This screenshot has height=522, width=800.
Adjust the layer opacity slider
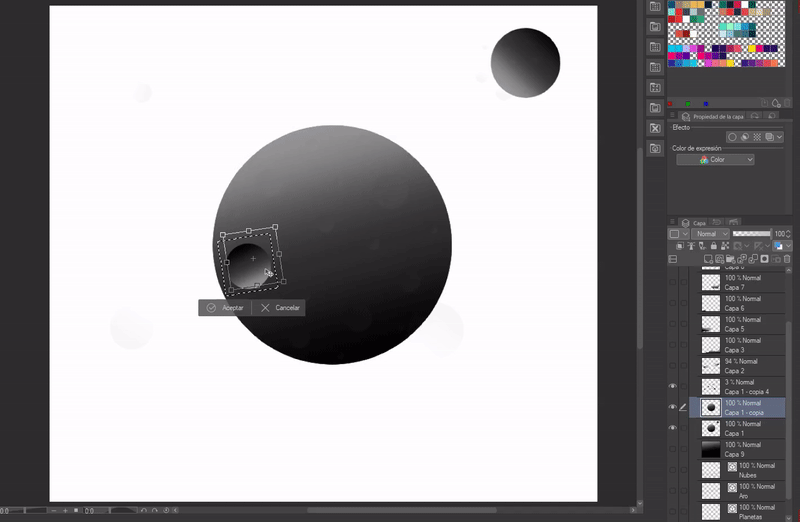pos(752,234)
